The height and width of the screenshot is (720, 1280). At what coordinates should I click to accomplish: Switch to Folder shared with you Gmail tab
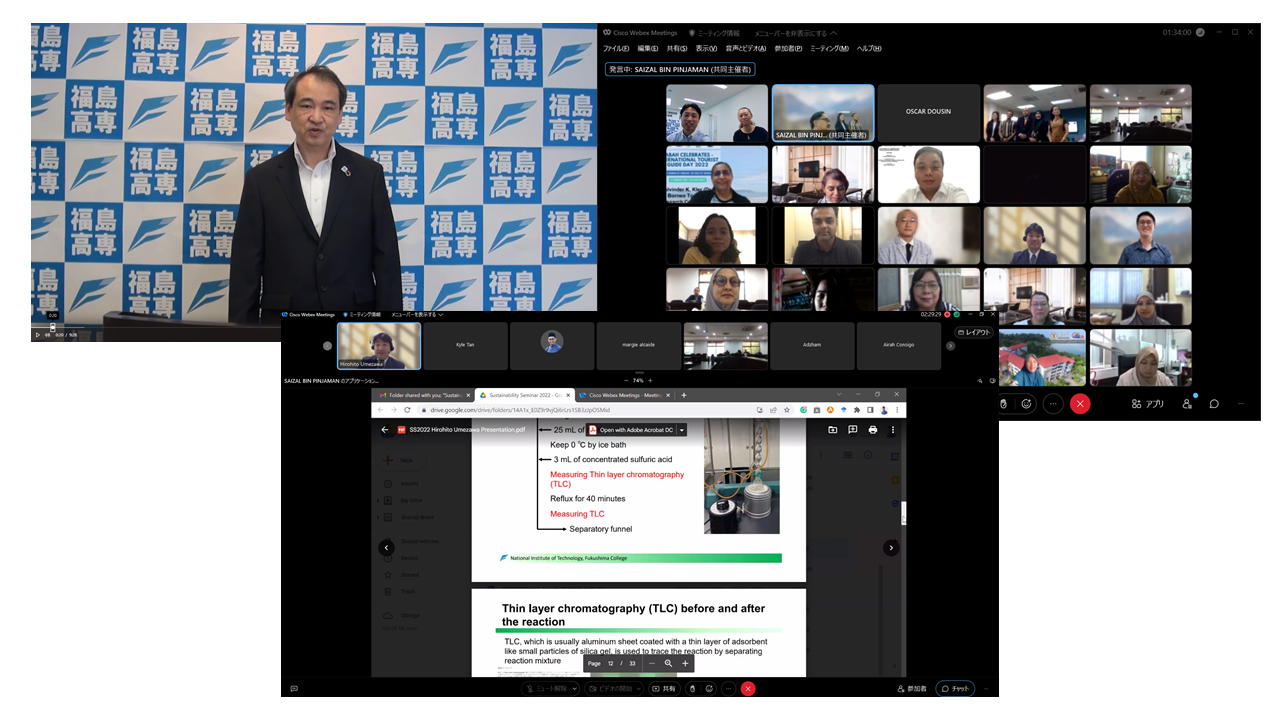coord(424,395)
